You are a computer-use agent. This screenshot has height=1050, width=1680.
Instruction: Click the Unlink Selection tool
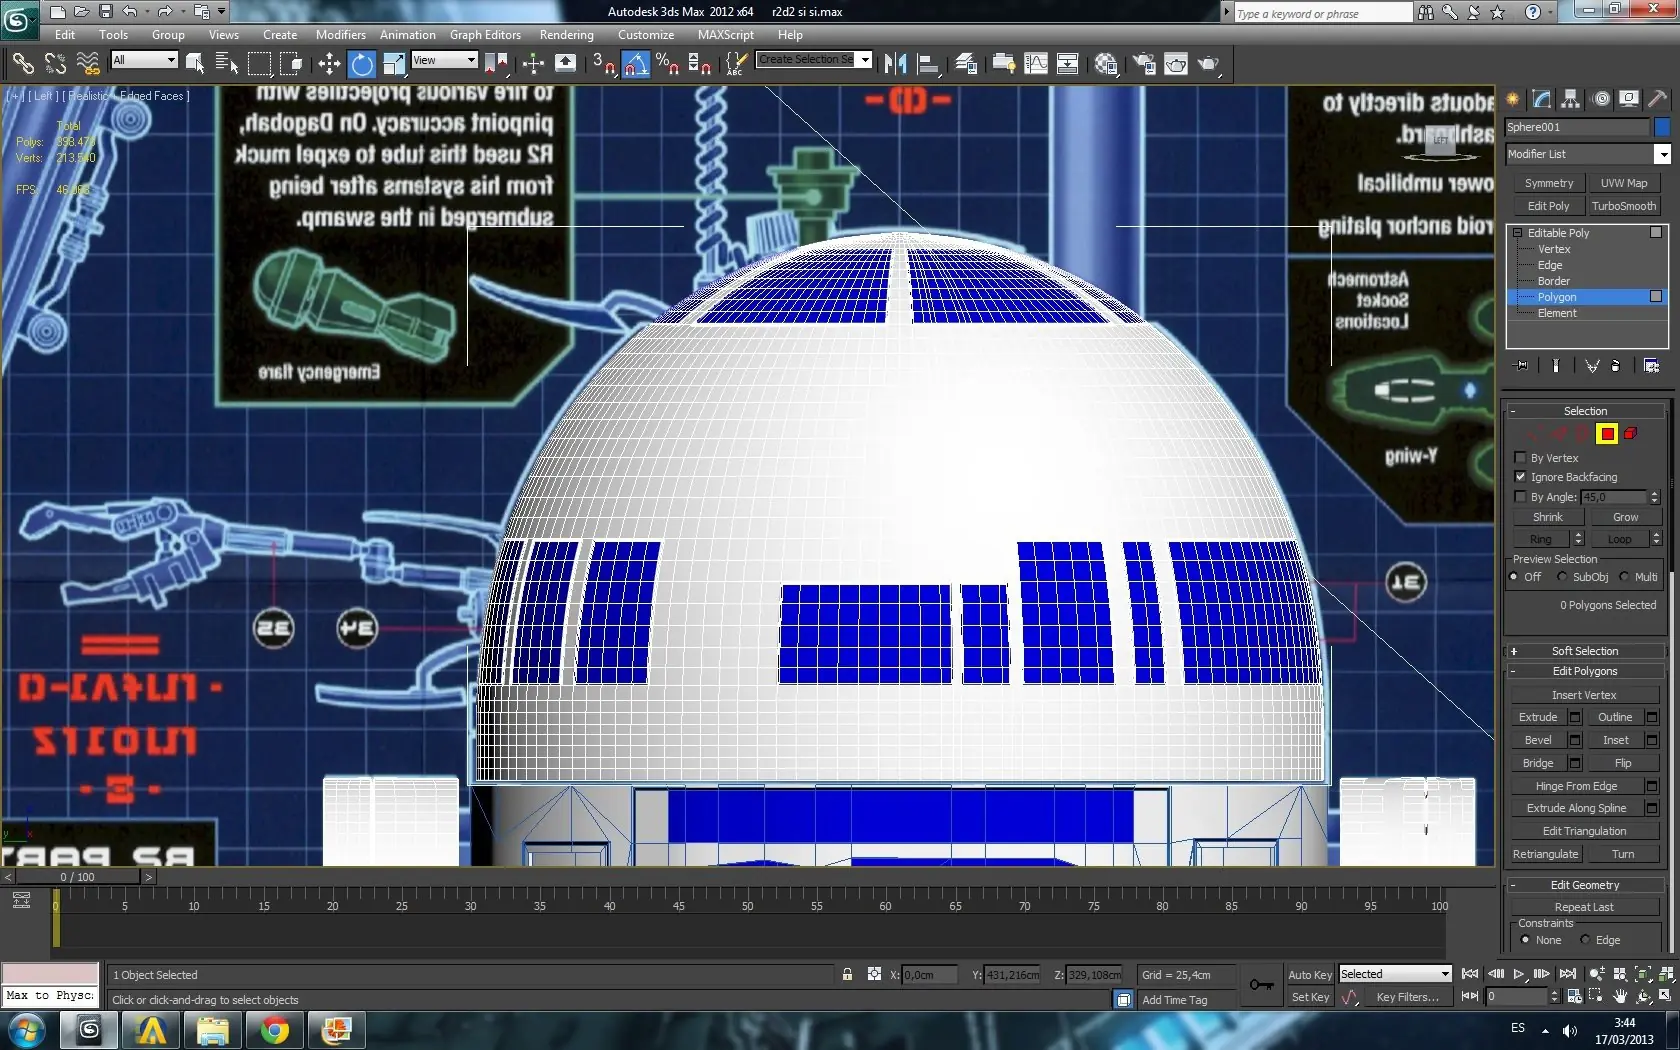click(55, 64)
